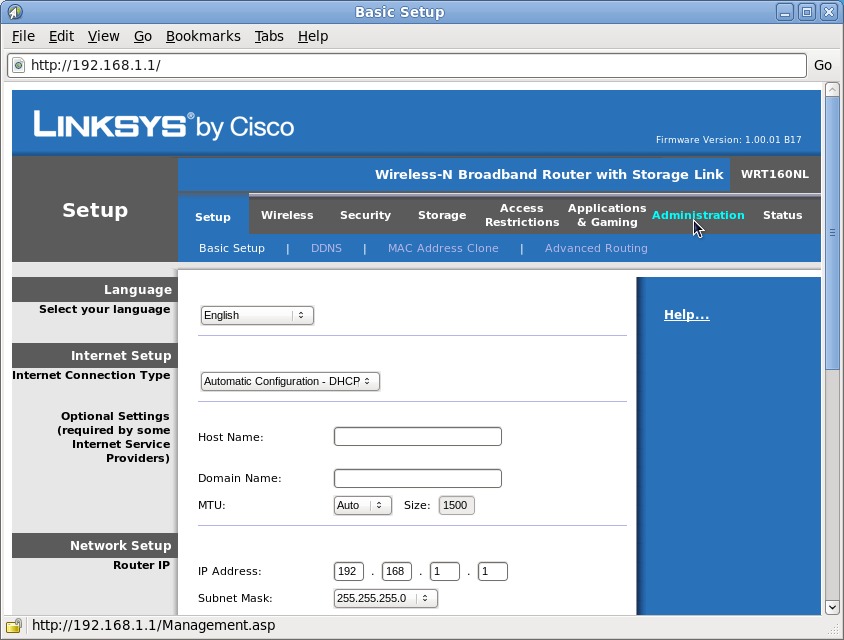The image size is (844, 640).
Task: Open the MTU Auto dropdown
Action: click(x=362, y=505)
